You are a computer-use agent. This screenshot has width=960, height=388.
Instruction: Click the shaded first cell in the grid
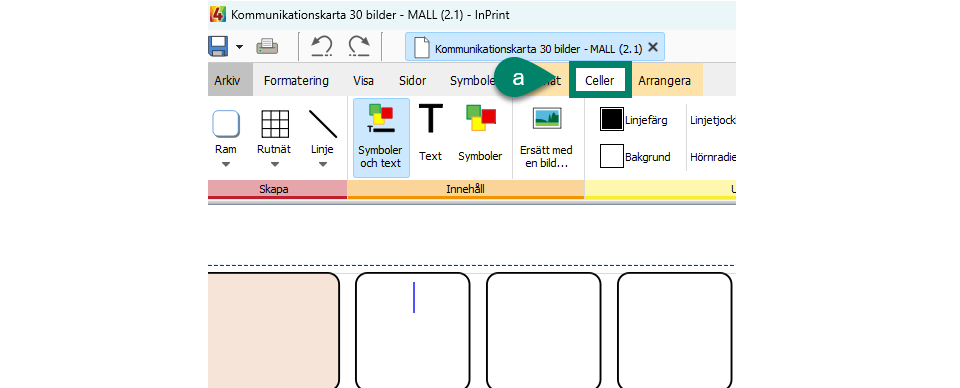(274, 330)
